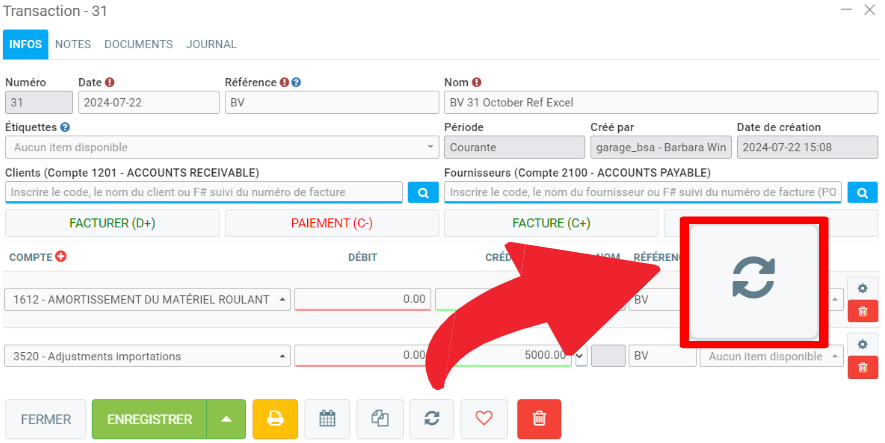The height and width of the screenshot is (443, 885).
Task: Delete the 3520 Adjustments importations line
Action: coord(862,368)
